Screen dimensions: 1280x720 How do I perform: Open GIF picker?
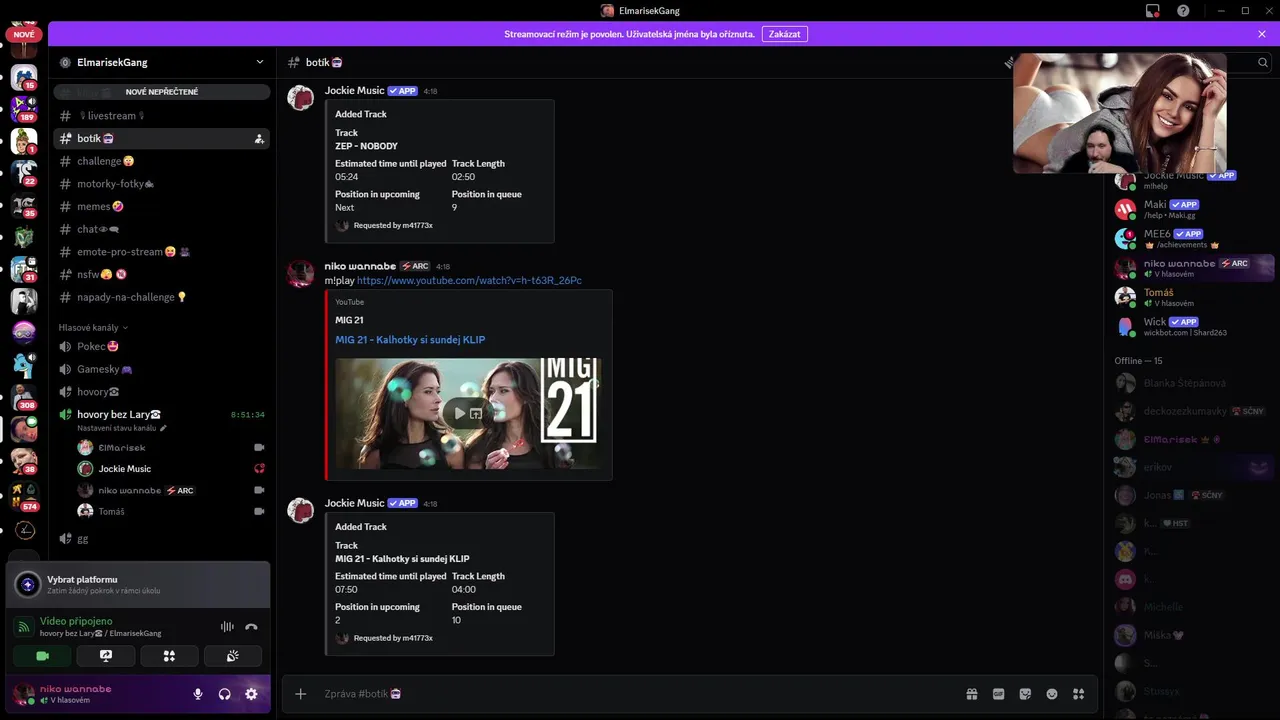coord(998,694)
